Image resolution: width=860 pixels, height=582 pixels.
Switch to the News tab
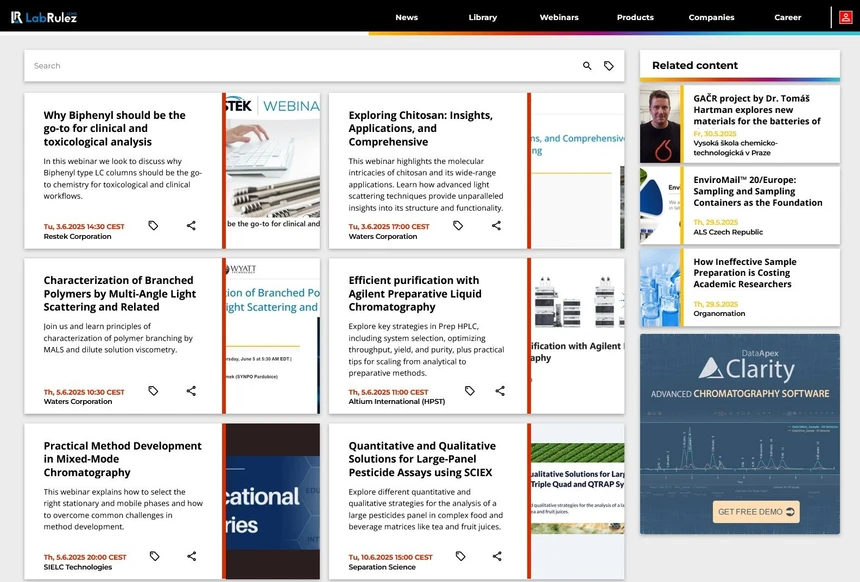coord(406,17)
